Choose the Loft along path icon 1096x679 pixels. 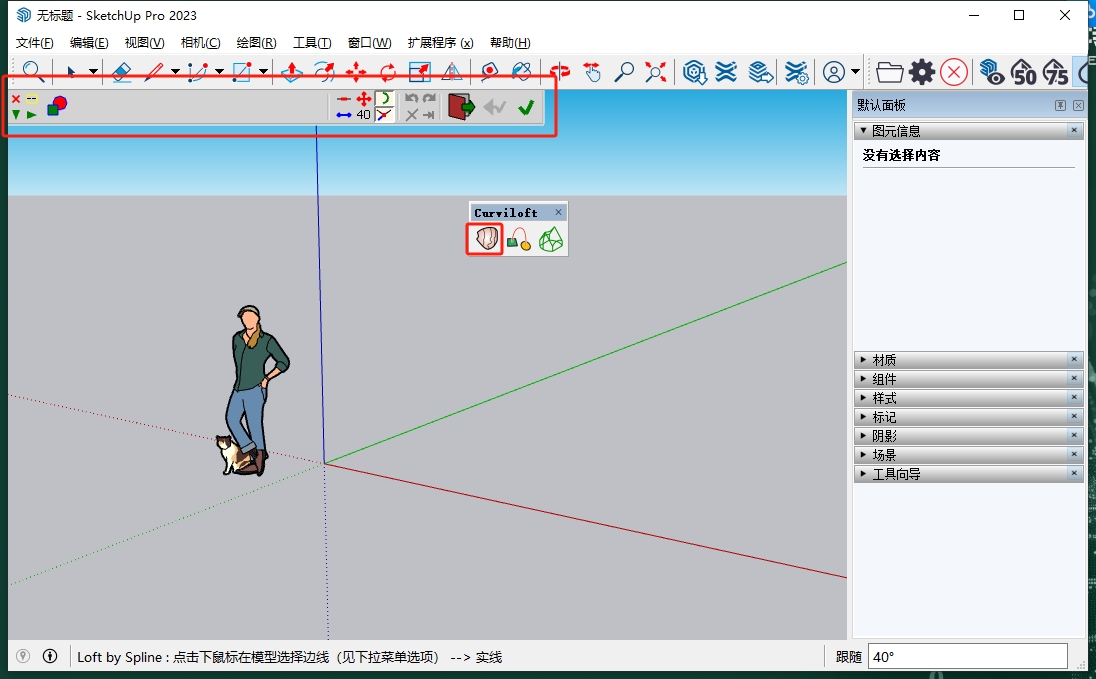(x=518, y=239)
